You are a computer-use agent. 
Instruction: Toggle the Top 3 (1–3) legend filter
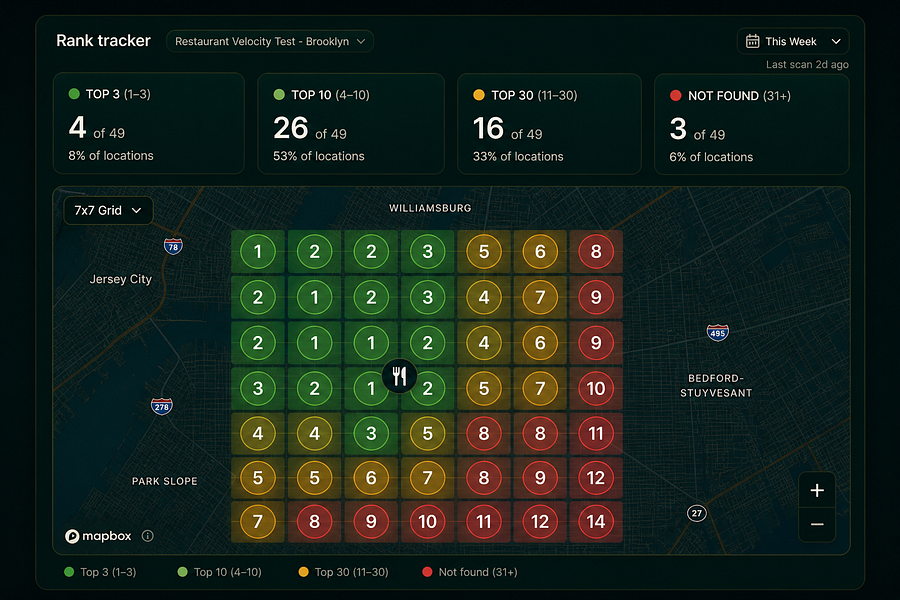[100, 572]
